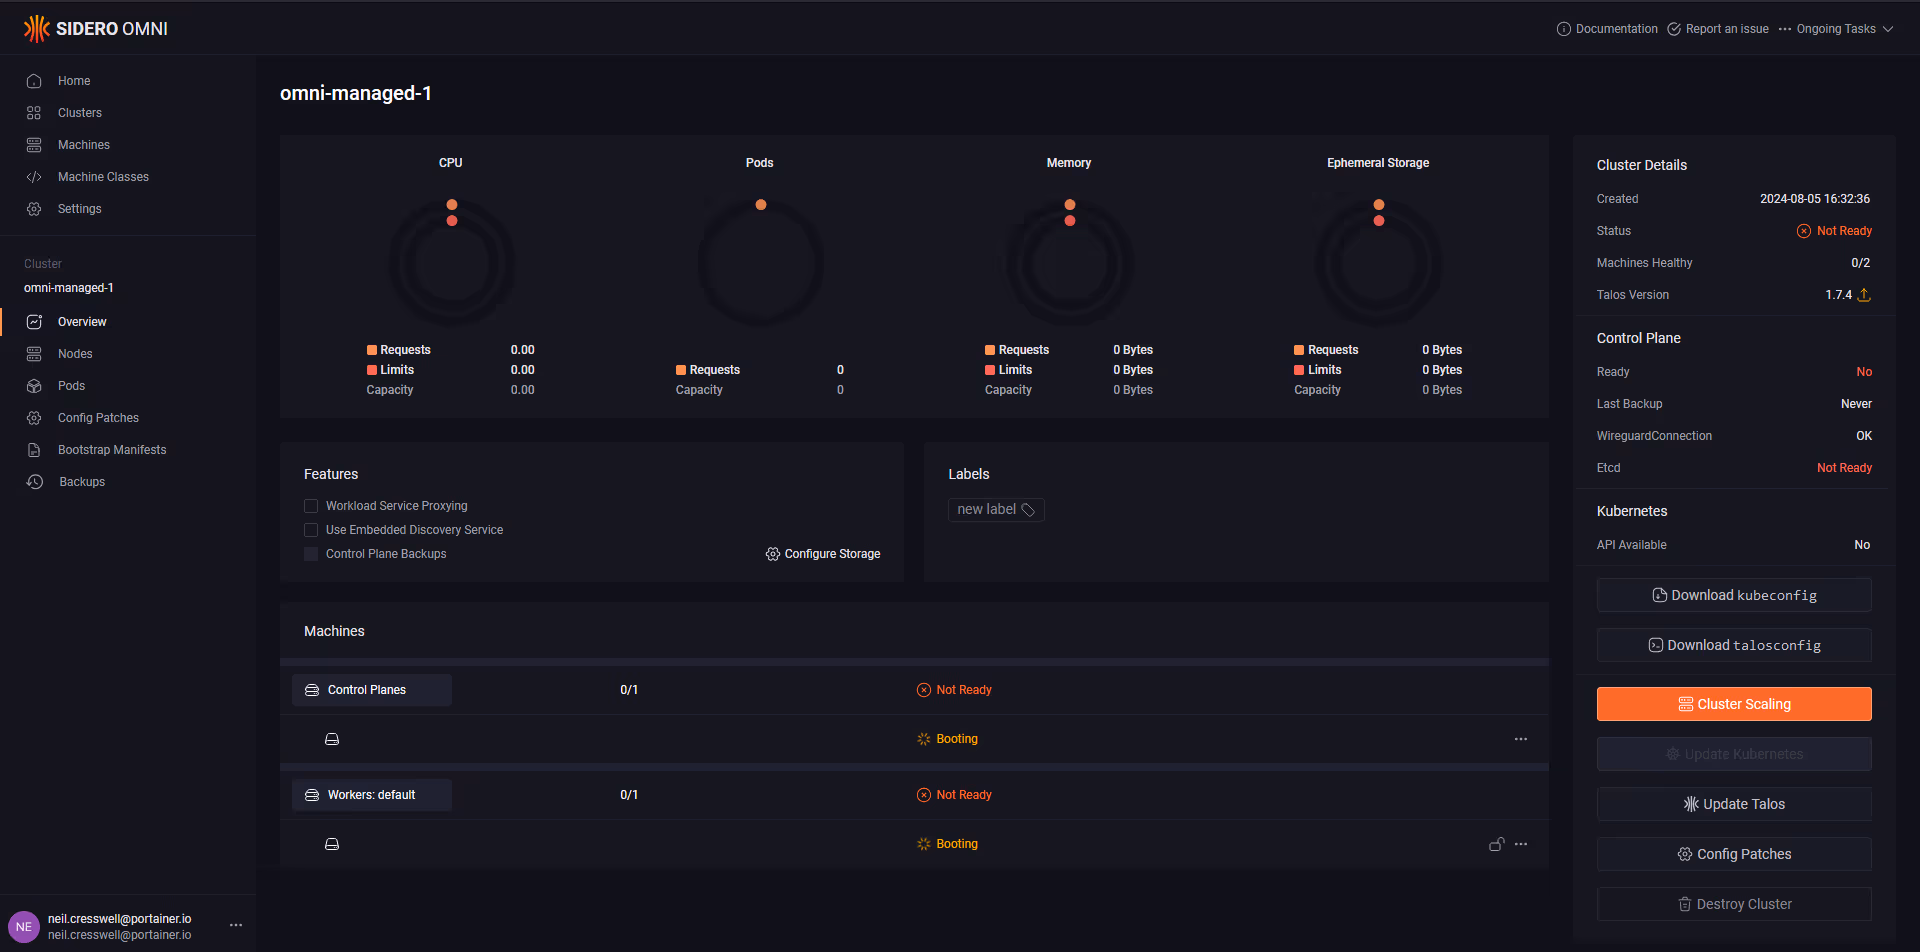
Task: Open the Machine Classes code icon
Action: pos(34,177)
